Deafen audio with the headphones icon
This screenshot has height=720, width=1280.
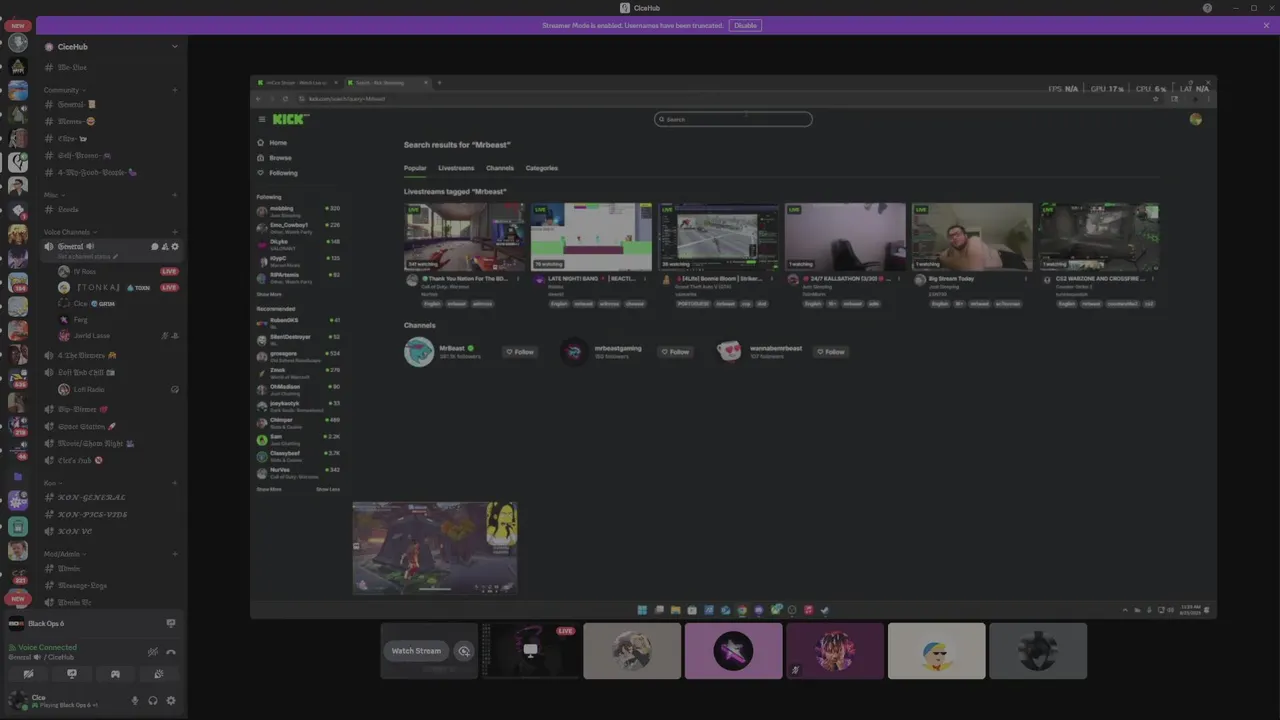tap(153, 701)
